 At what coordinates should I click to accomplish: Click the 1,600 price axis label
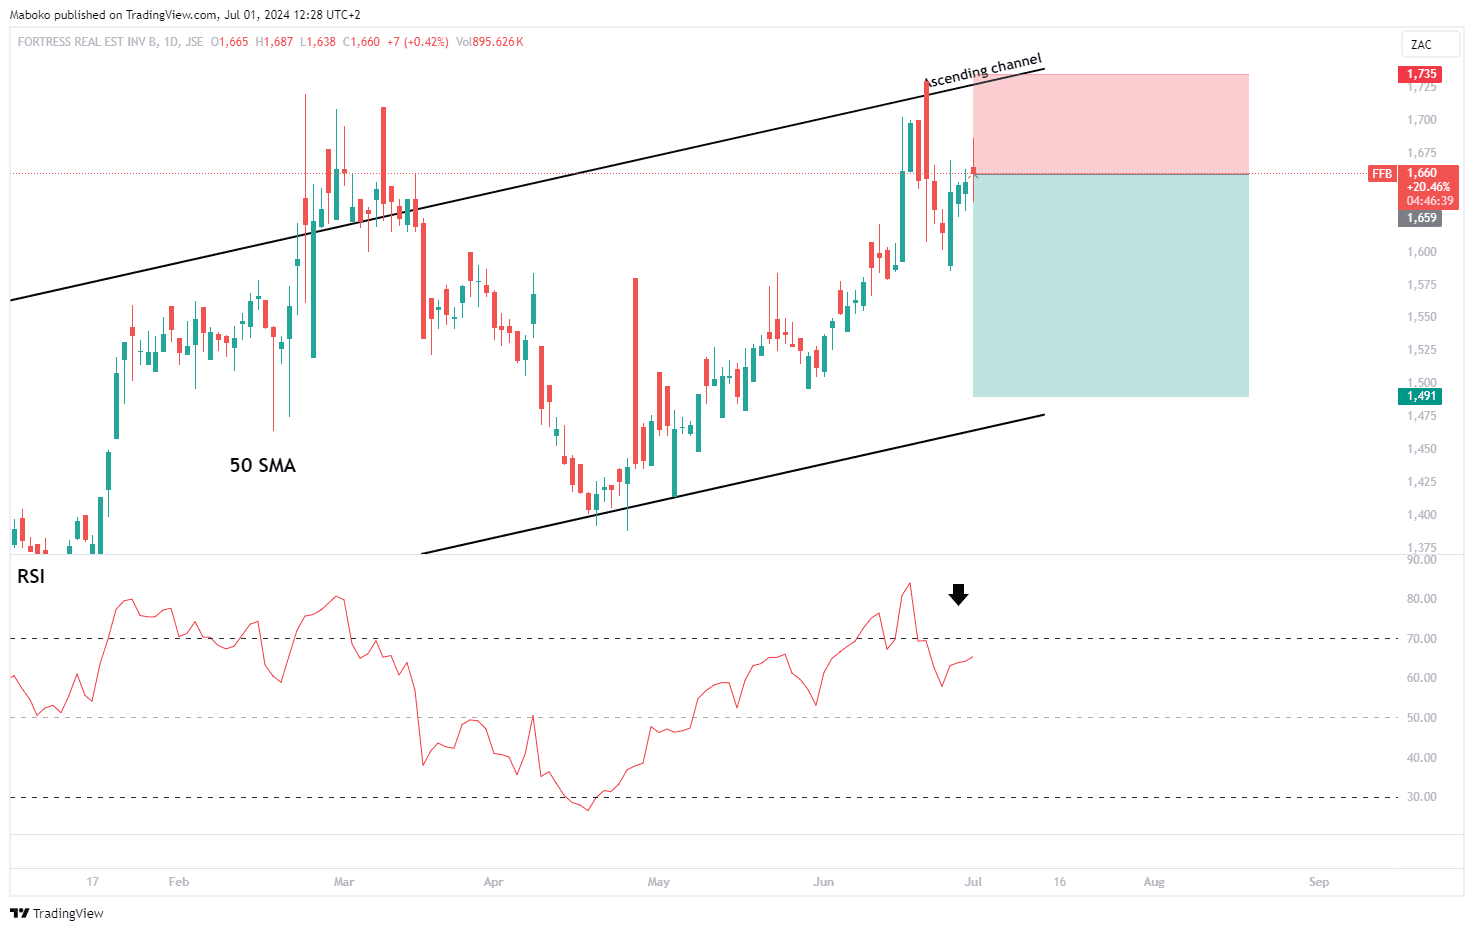pos(1422,252)
